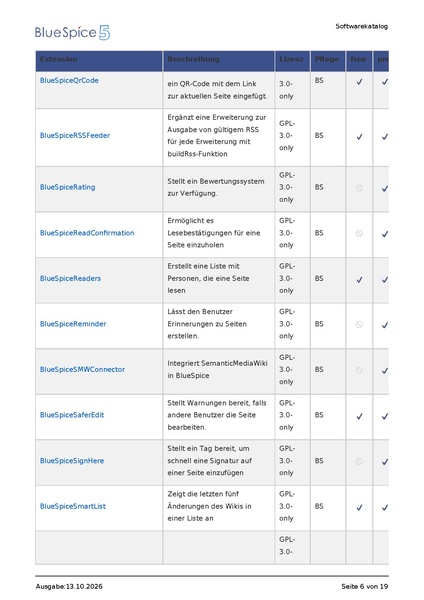Click the free checkmark for BlueSpiceRSSFeeder
The image size is (424, 600).
click(x=359, y=137)
